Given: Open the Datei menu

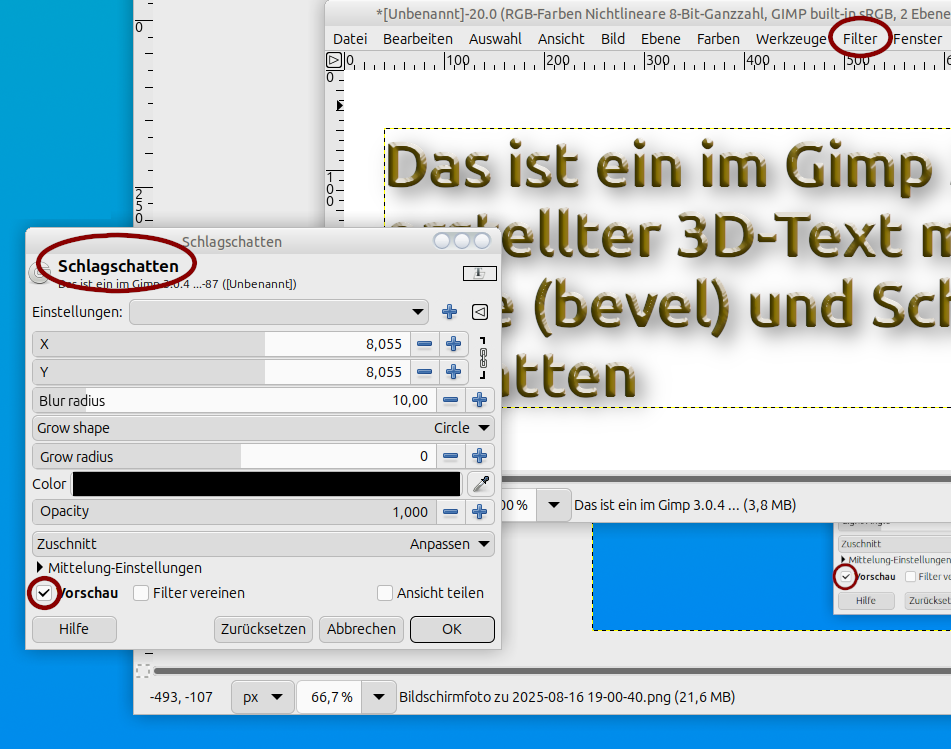Looking at the screenshot, I should (350, 39).
